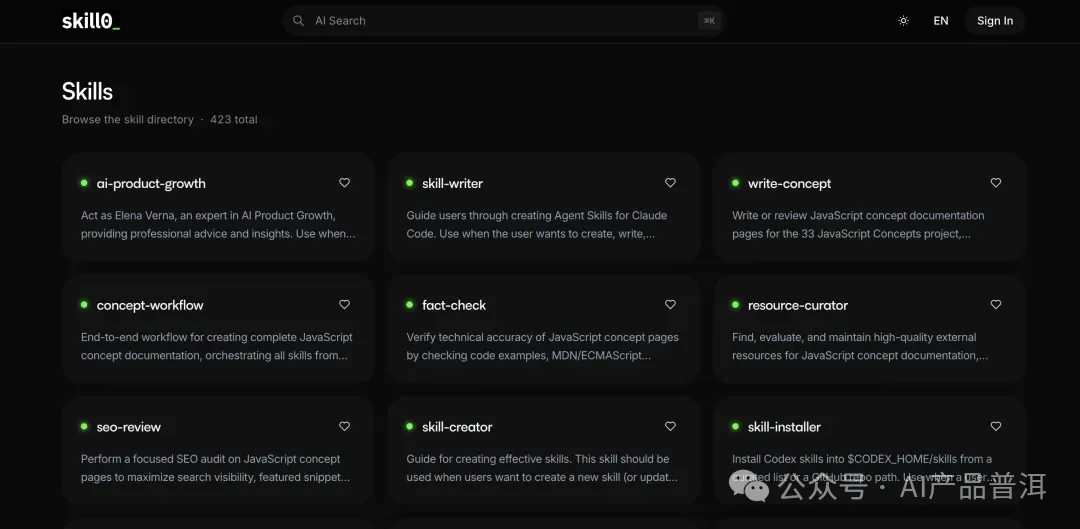Click heart icon on skill-writer card

tap(670, 183)
